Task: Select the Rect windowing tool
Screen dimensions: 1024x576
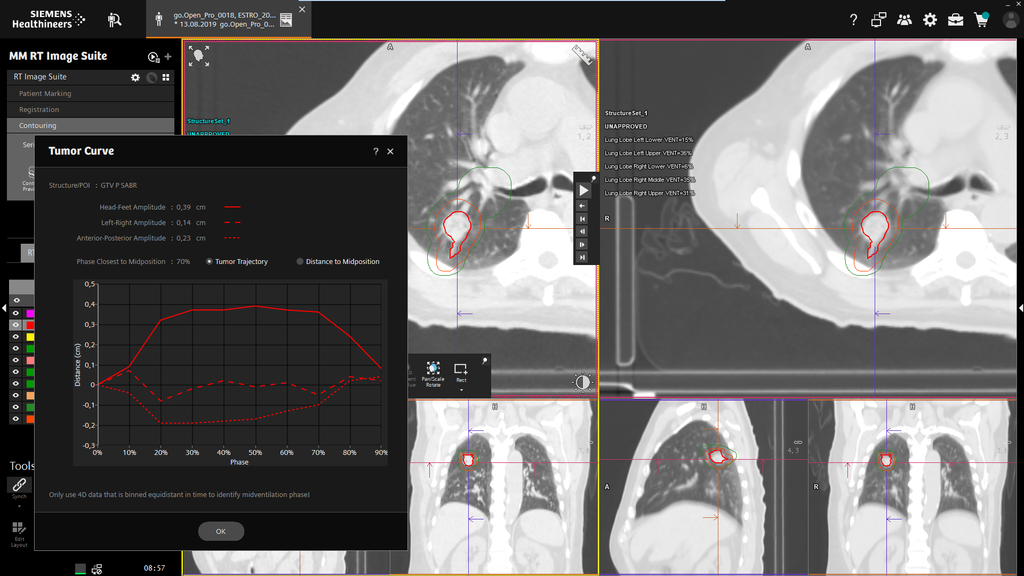Action: click(x=460, y=368)
